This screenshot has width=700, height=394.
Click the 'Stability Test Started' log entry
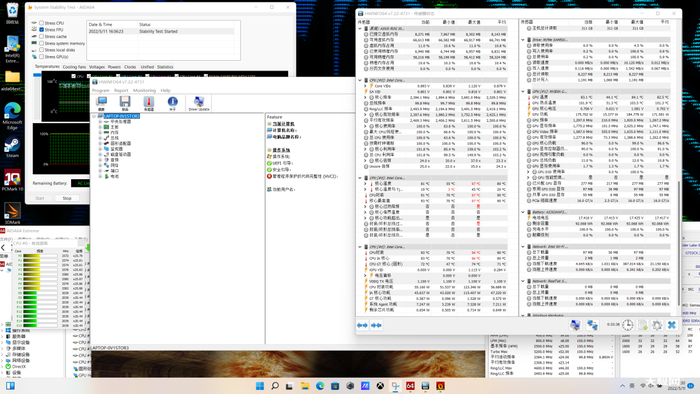click(x=161, y=32)
